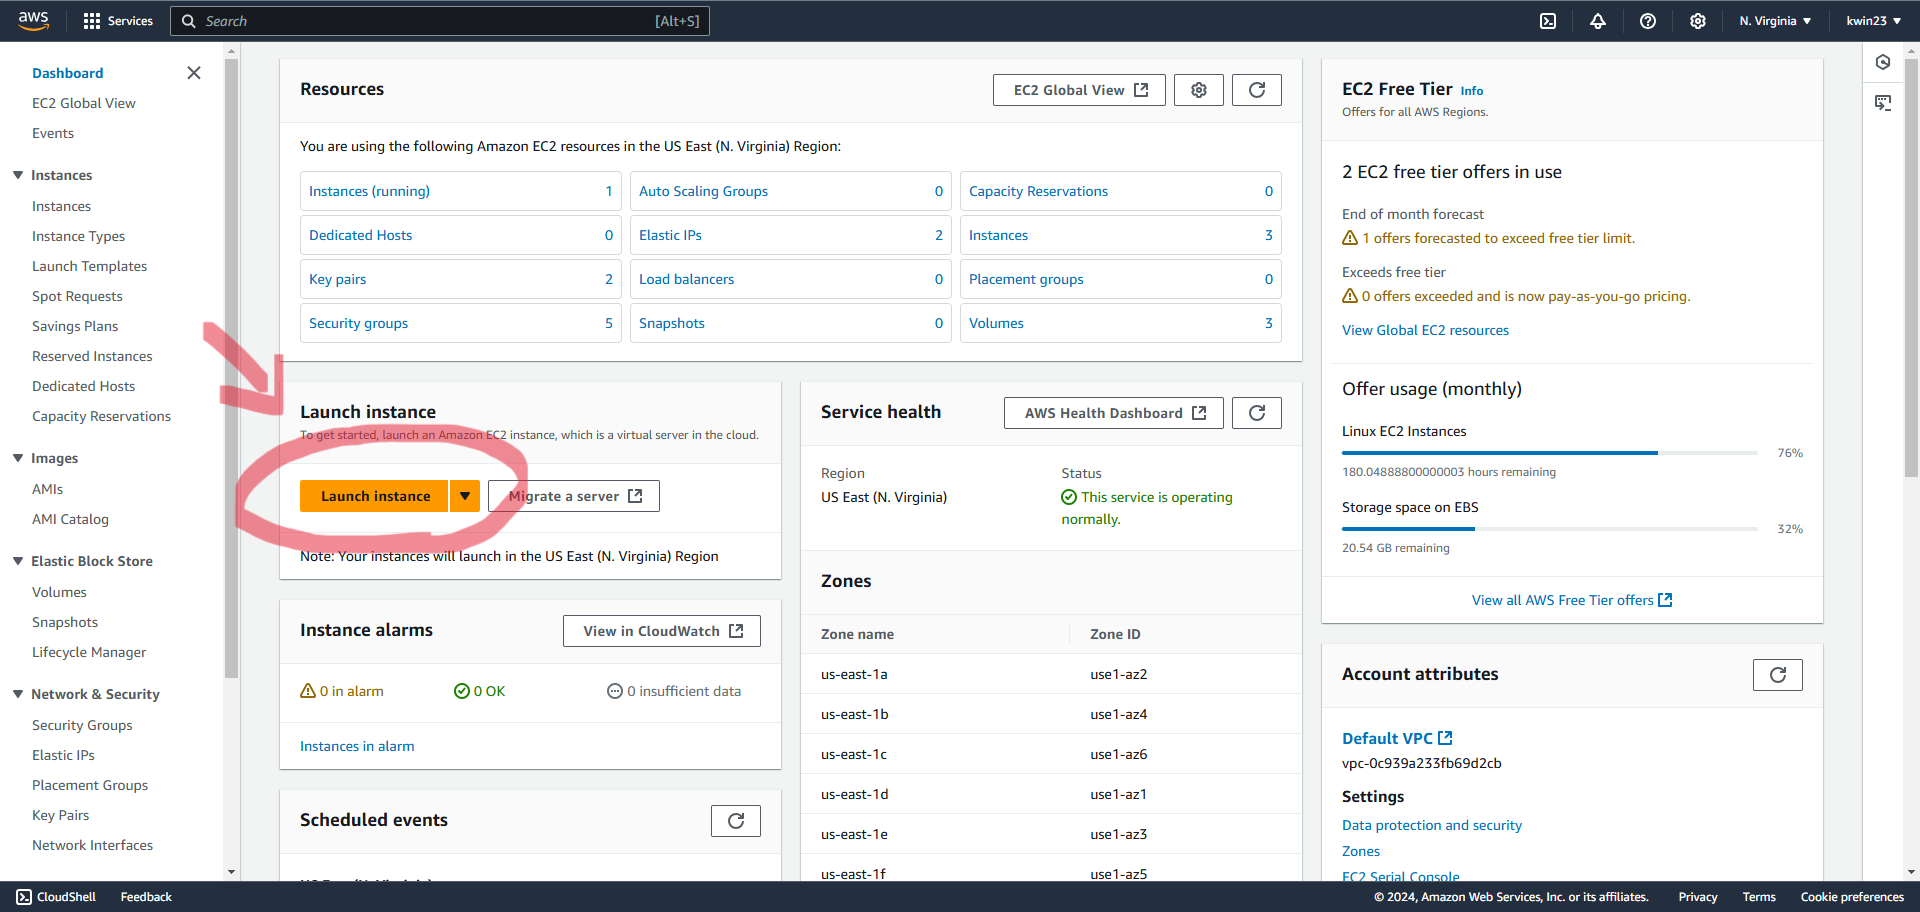
Task: Collapse the Instances sidebar section
Action: coord(18,175)
